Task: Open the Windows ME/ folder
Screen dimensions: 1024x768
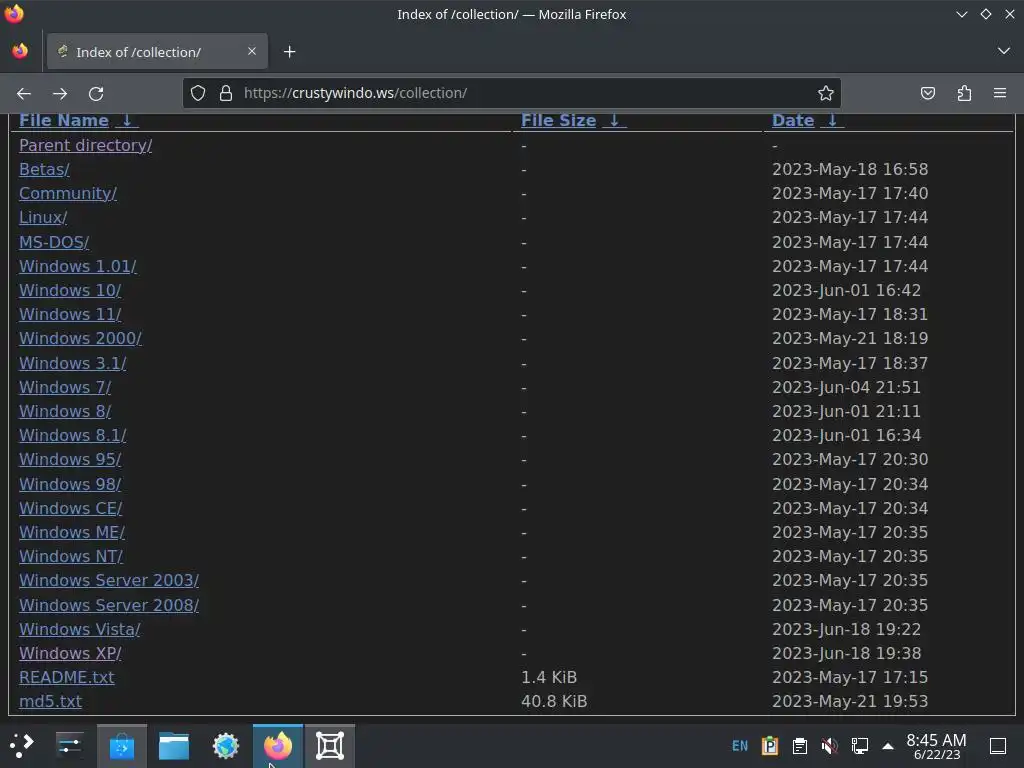Action: 72,532
